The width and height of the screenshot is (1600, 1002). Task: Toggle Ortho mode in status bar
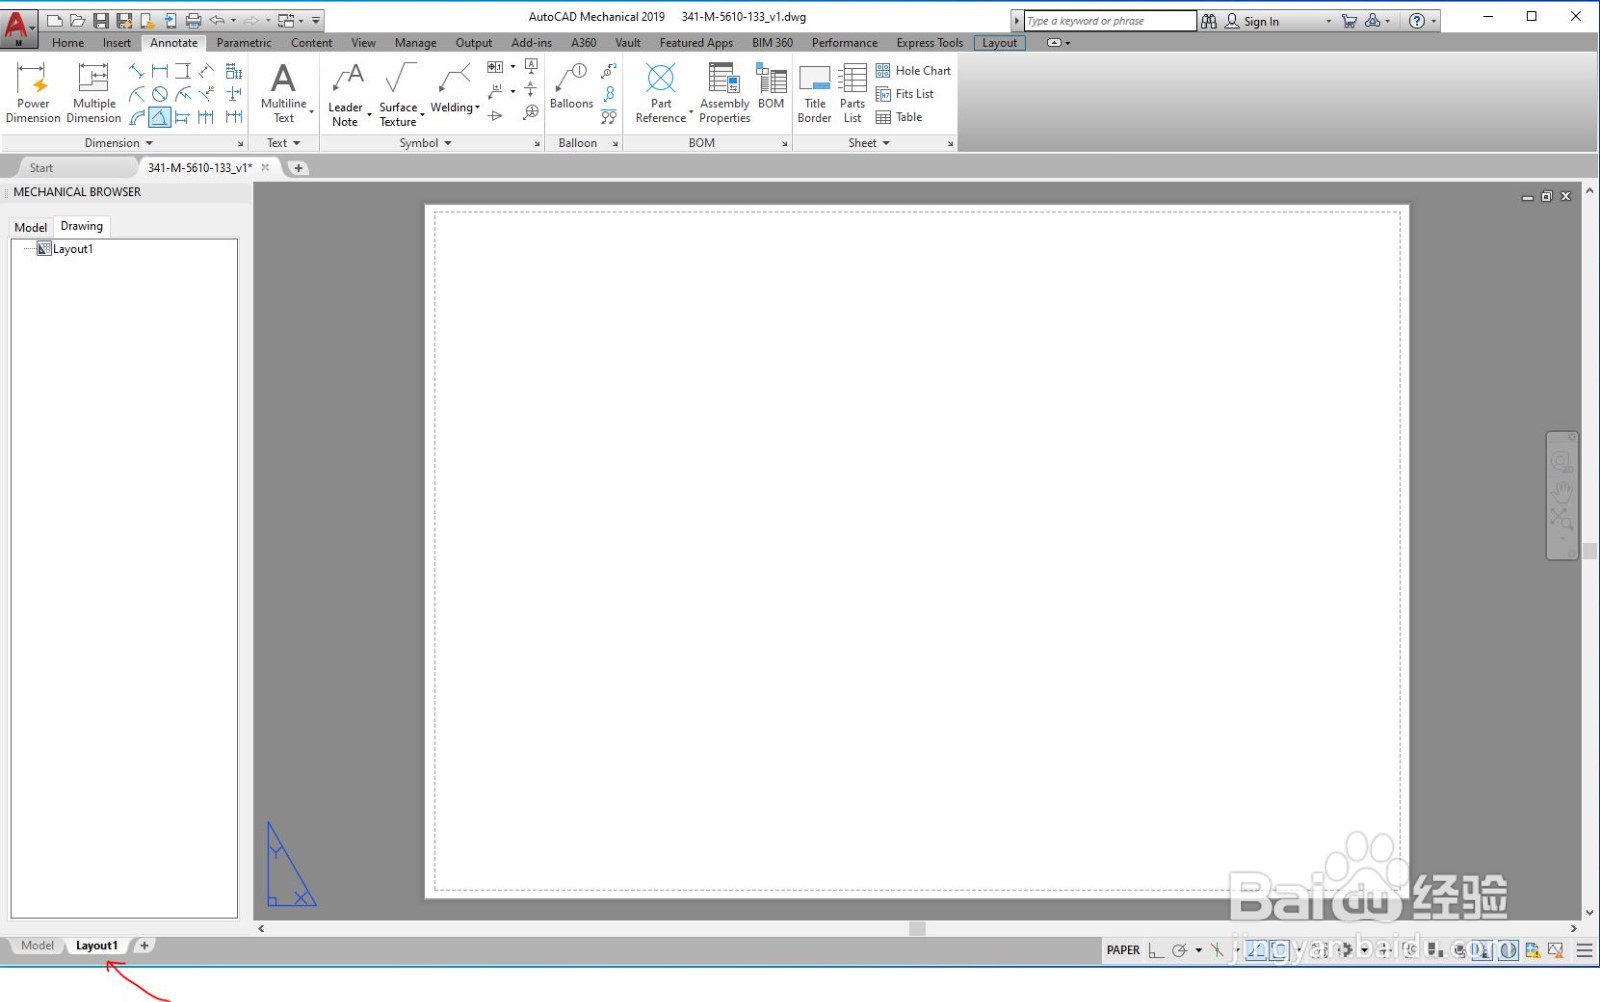pos(1156,950)
